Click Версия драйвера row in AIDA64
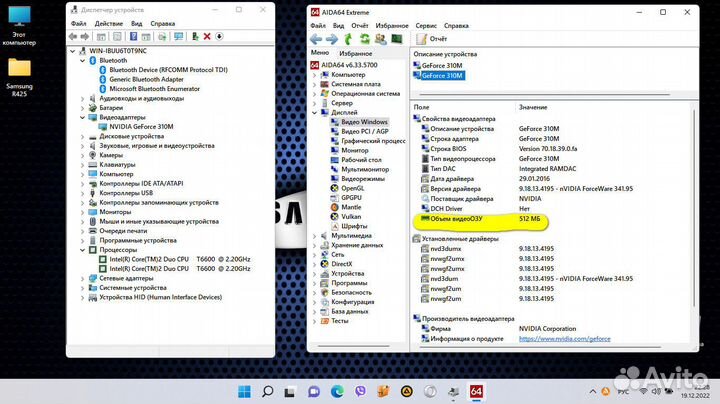720x404 pixels. 527,189
